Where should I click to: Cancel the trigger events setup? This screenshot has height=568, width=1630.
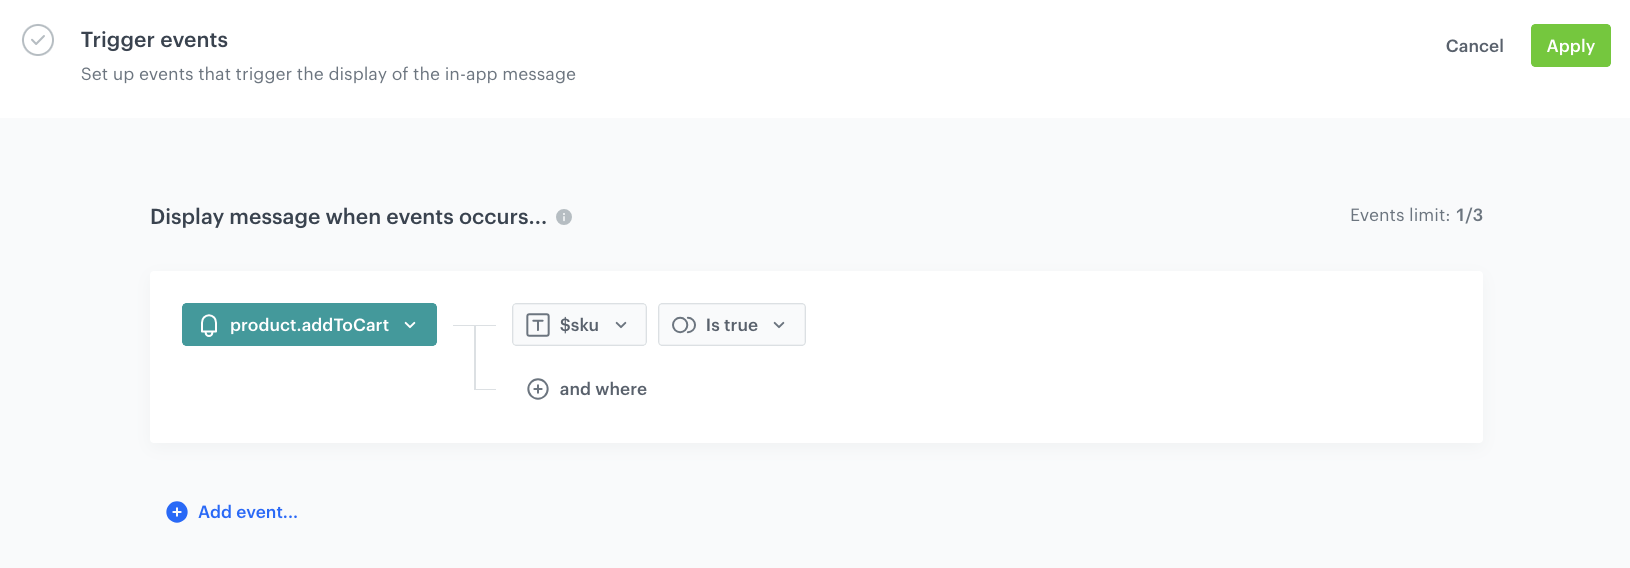(x=1474, y=46)
